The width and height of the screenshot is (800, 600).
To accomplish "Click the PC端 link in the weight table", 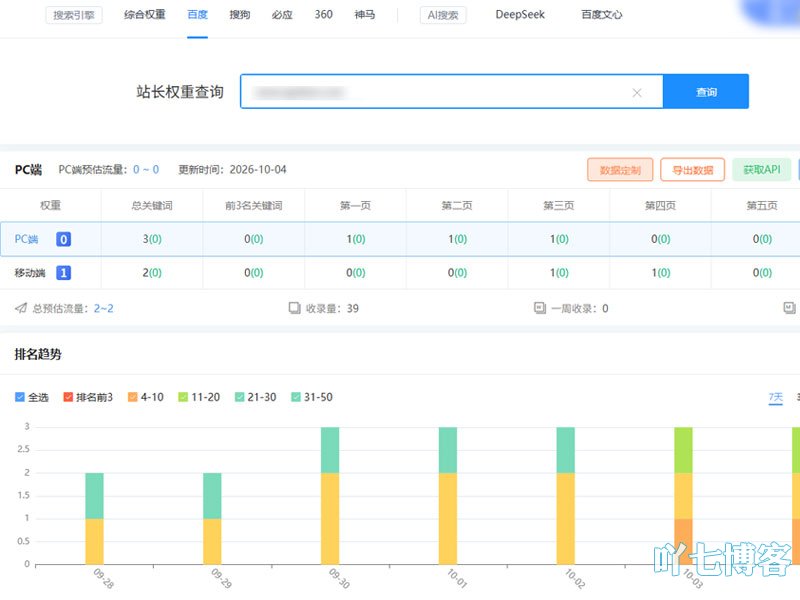I will click(x=27, y=239).
